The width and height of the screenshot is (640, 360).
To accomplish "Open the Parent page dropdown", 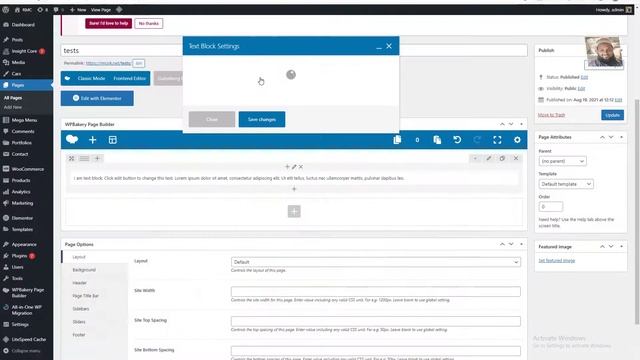I will 562,161.
